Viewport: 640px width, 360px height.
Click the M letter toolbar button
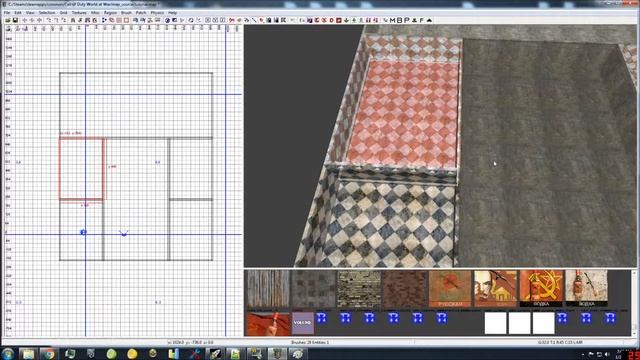pos(393,20)
